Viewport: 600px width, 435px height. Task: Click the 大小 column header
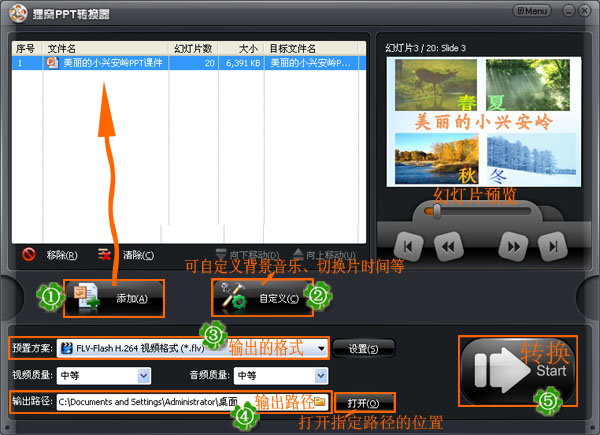(x=241, y=49)
